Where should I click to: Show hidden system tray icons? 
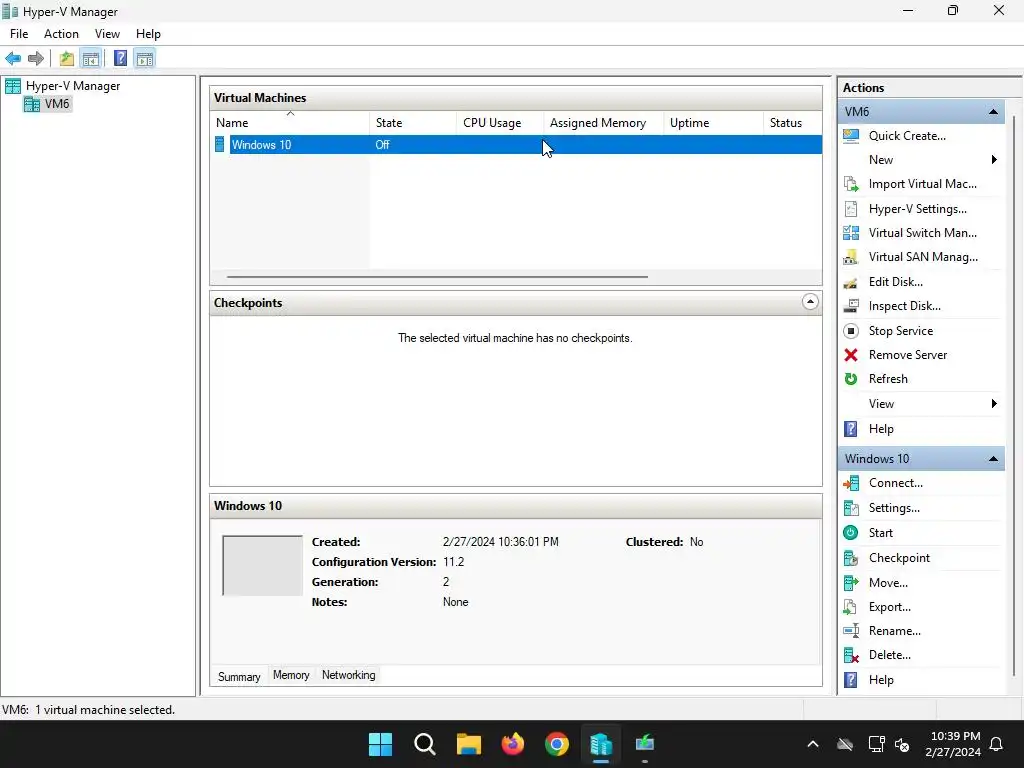(813, 744)
